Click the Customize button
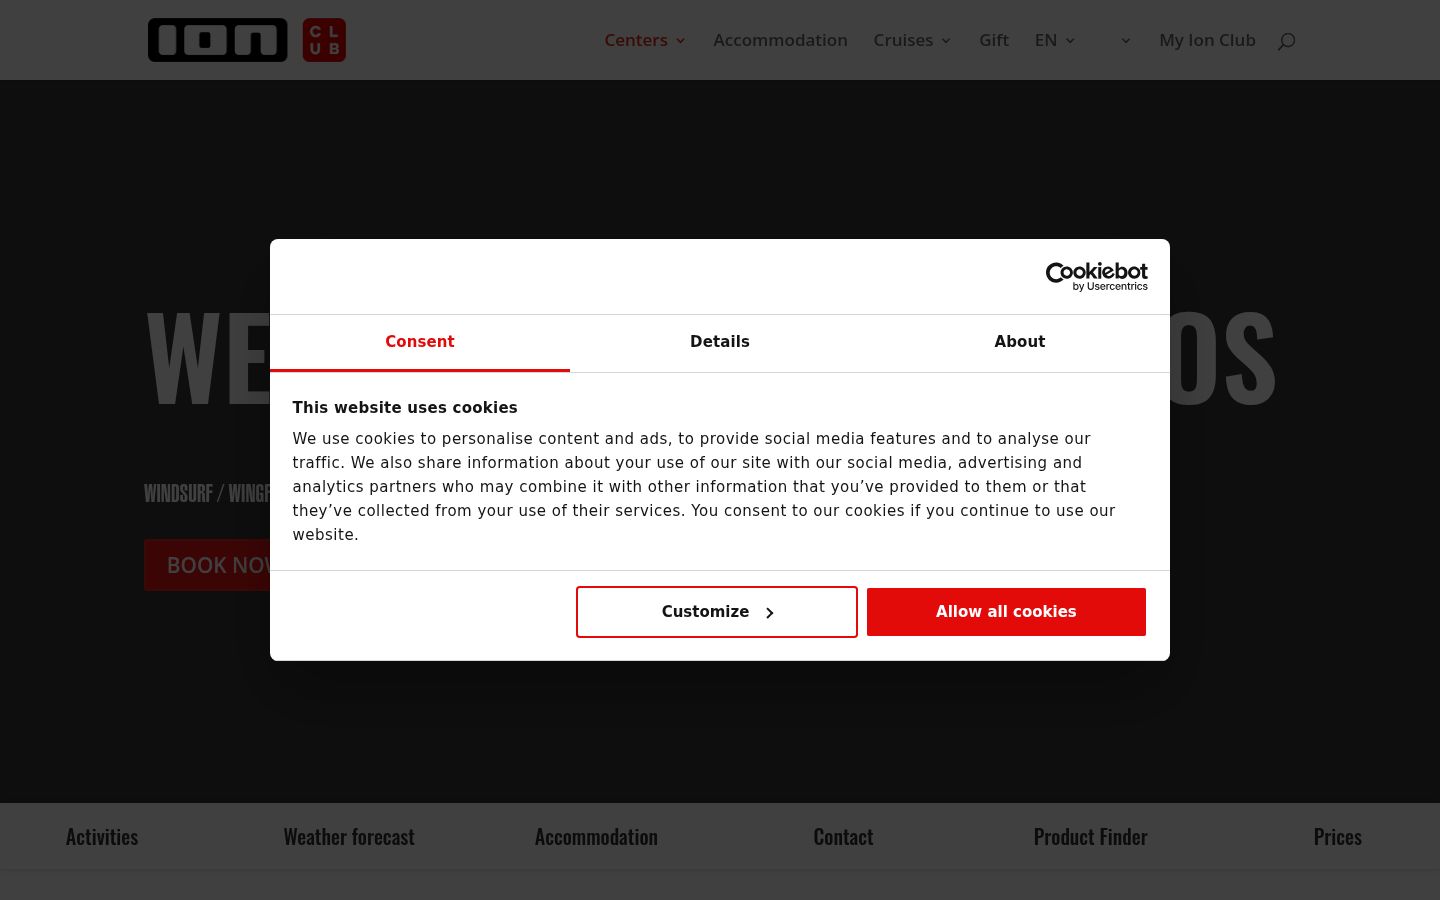This screenshot has height=900, width=1440. (x=717, y=612)
